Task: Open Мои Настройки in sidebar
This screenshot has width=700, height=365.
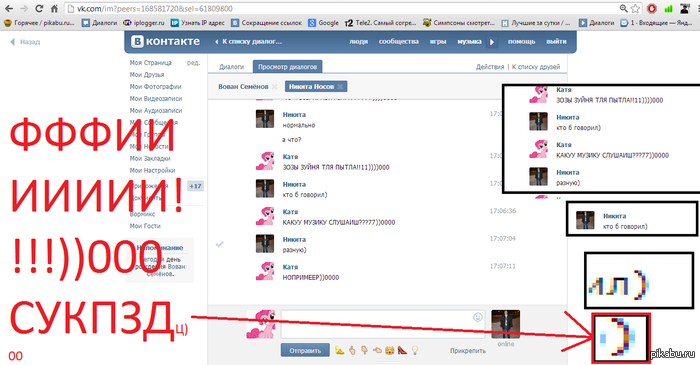Action: pos(152,170)
